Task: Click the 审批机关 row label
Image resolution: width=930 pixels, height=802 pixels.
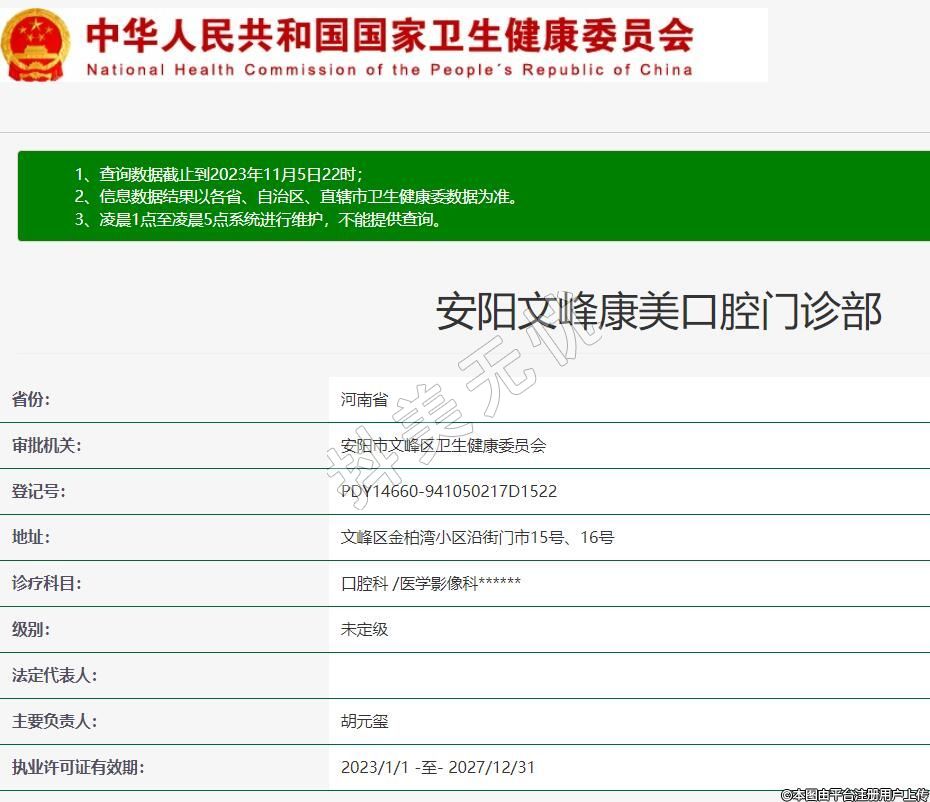Action: pyautogui.click(x=46, y=446)
